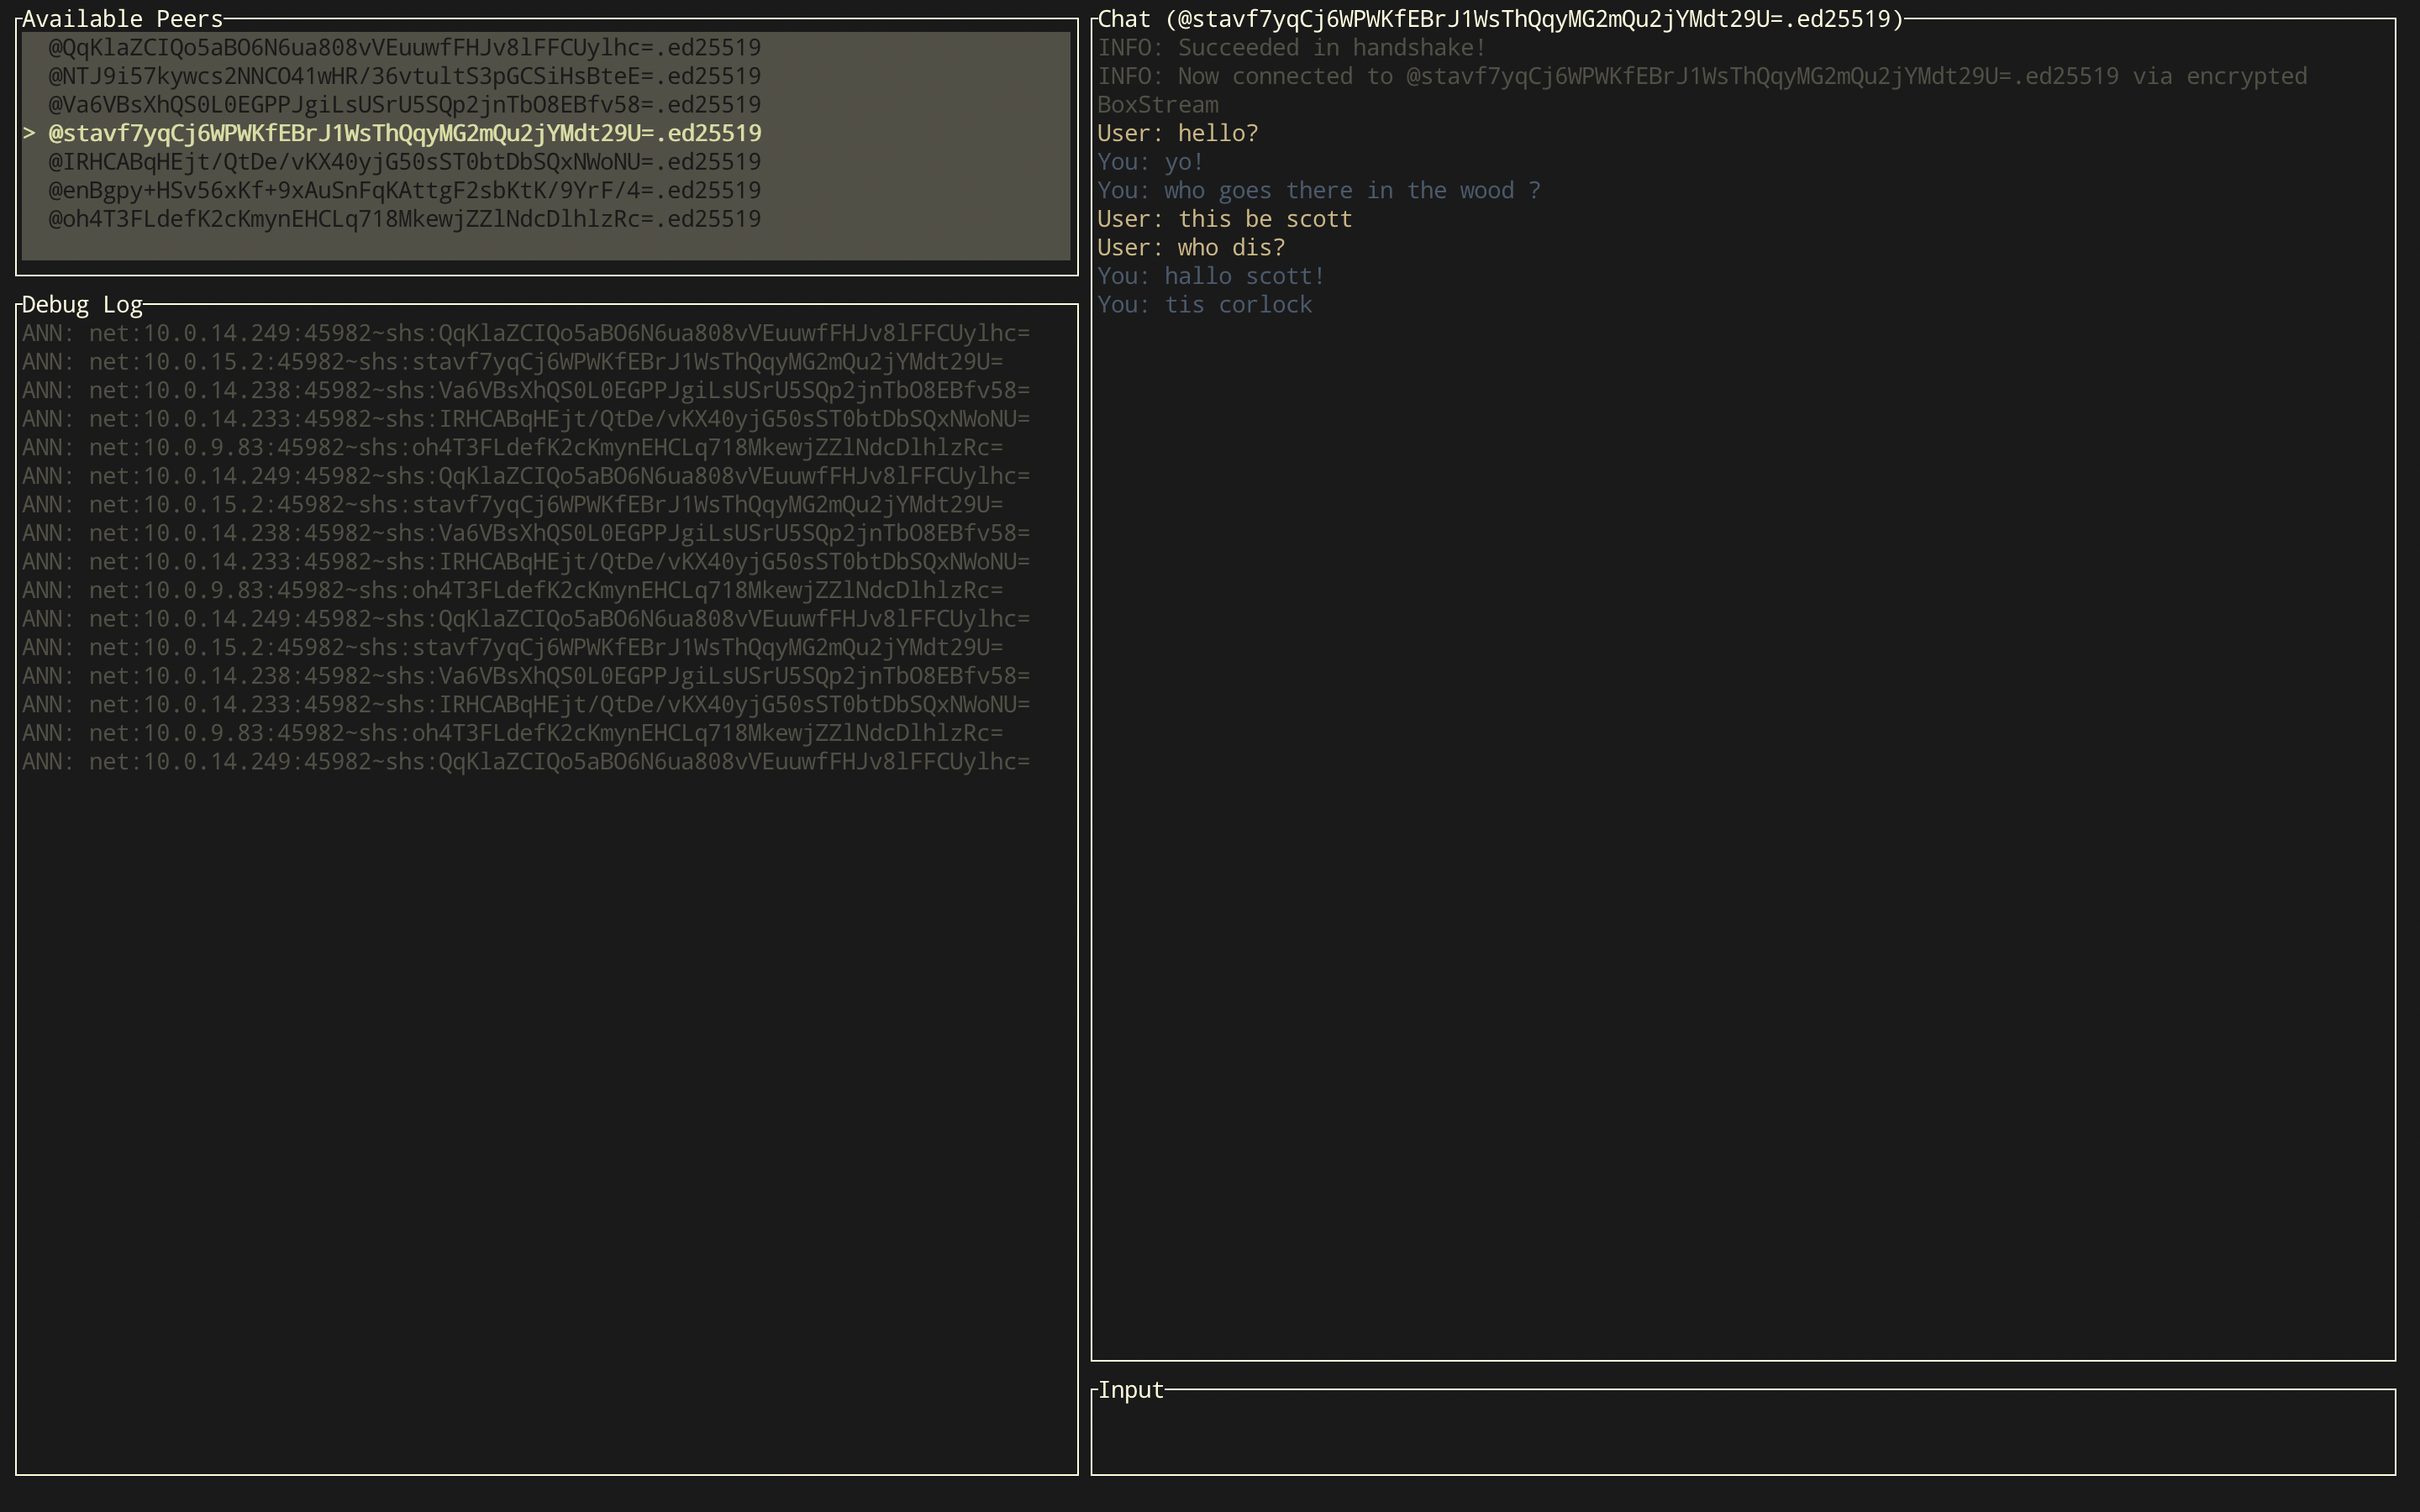The image size is (2420, 1512).
Task: Click the Available Peers panel title
Action: [x=122, y=19]
